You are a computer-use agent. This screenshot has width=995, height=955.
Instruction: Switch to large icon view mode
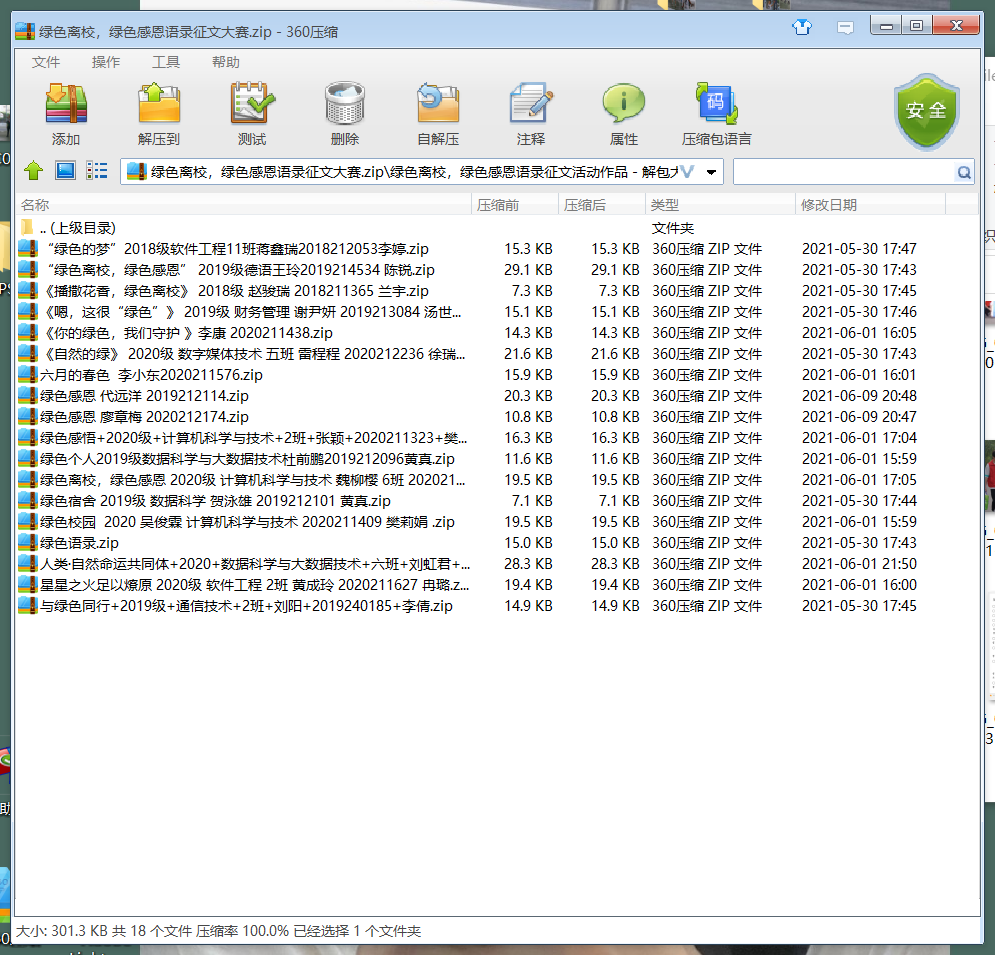click(x=65, y=171)
